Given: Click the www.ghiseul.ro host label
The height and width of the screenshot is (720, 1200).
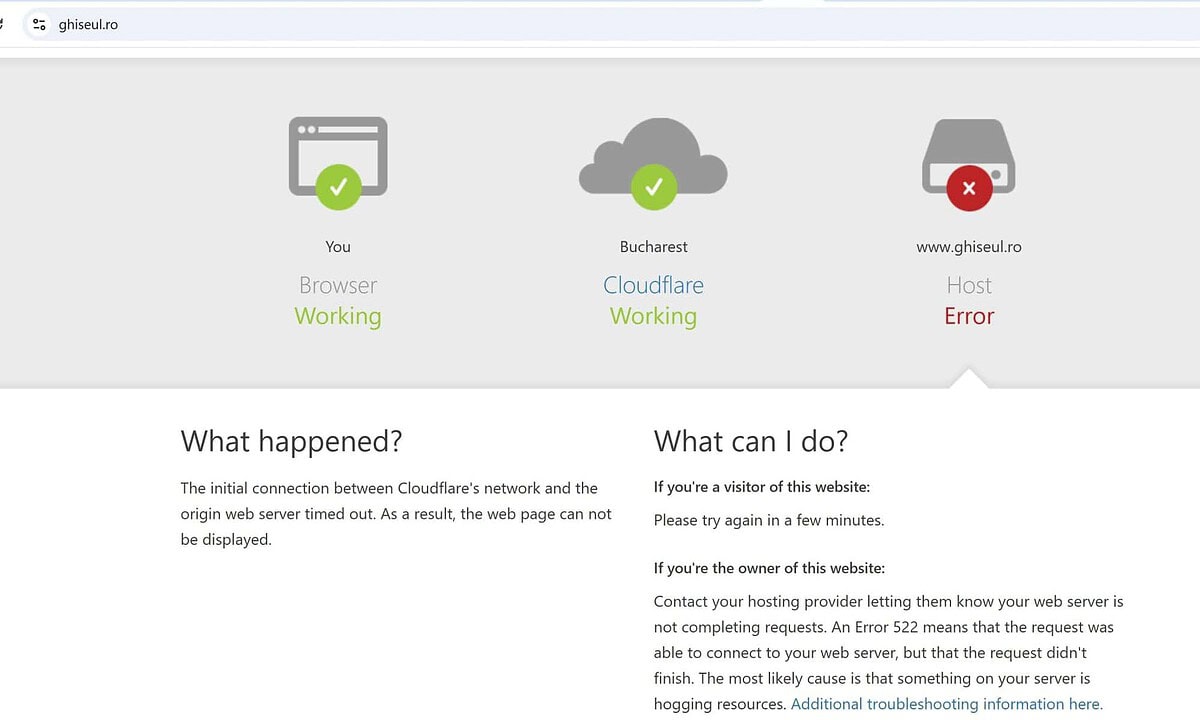Looking at the screenshot, I should tap(968, 247).
